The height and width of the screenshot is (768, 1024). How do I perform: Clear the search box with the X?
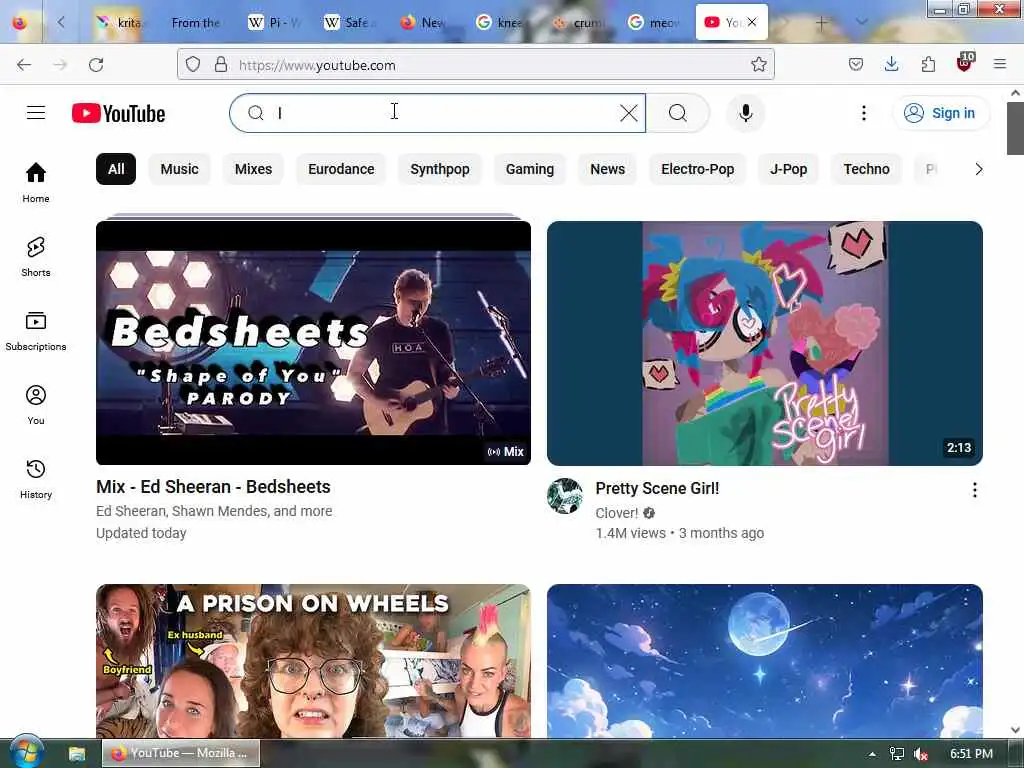[x=628, y=113]
